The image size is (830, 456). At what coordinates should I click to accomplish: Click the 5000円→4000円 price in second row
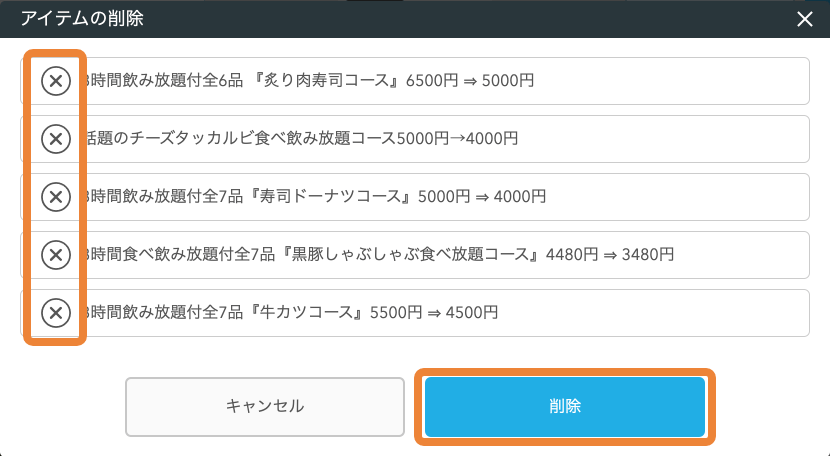pos(457,139)
